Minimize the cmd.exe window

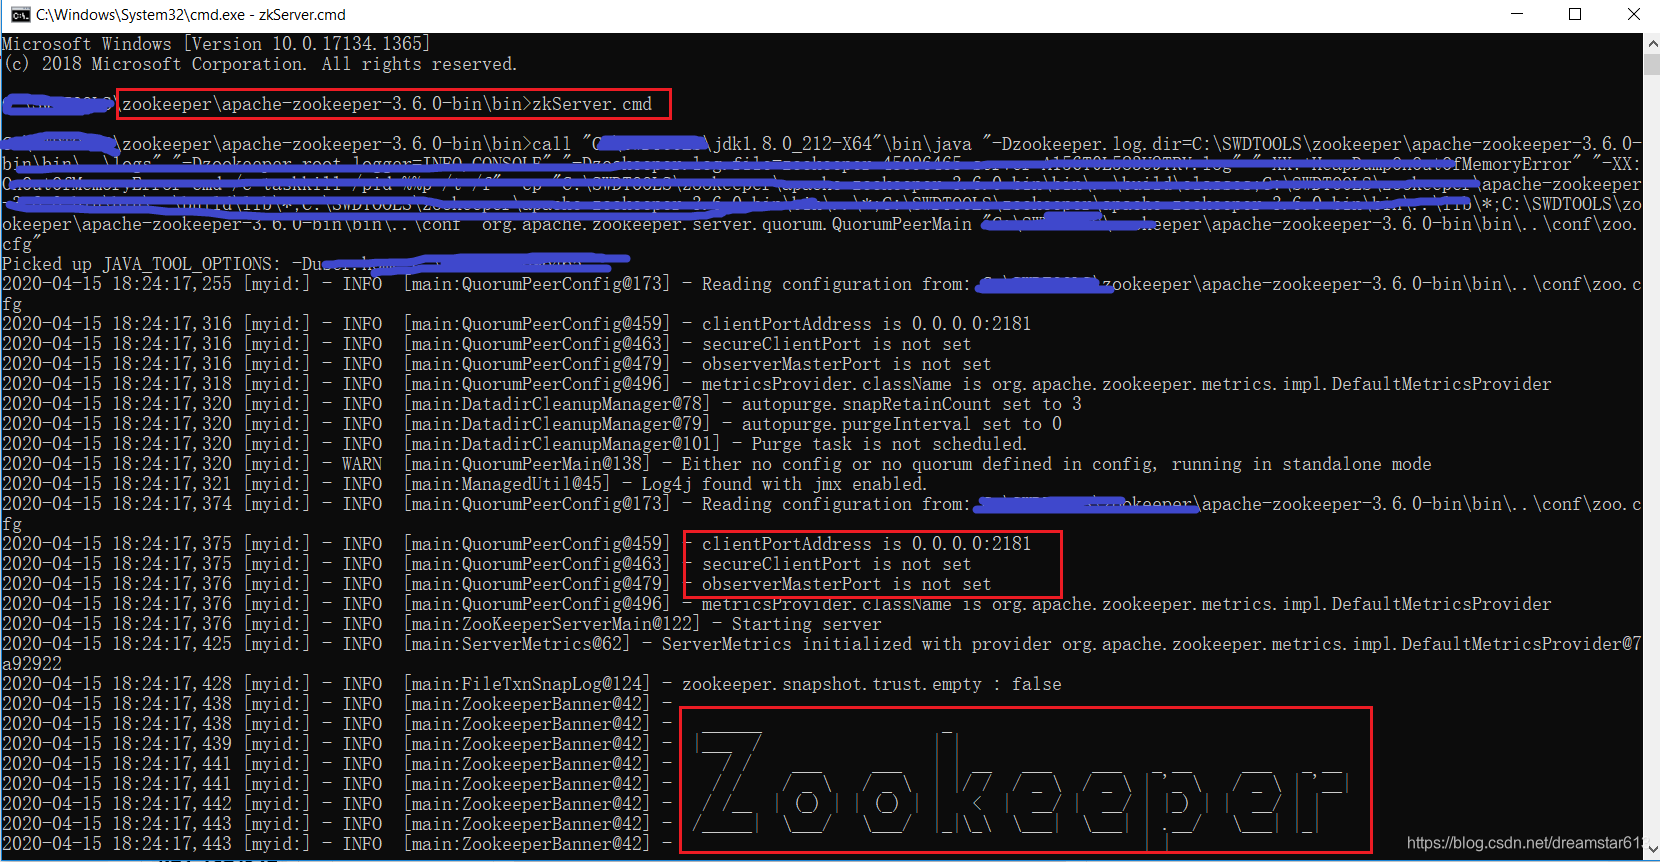click(1517, 14)
